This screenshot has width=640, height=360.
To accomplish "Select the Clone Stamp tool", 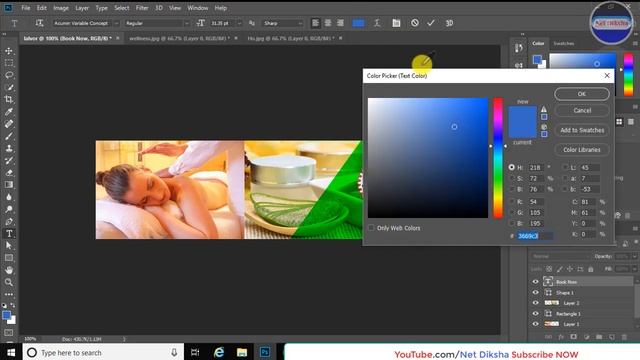I will (9, 148).
